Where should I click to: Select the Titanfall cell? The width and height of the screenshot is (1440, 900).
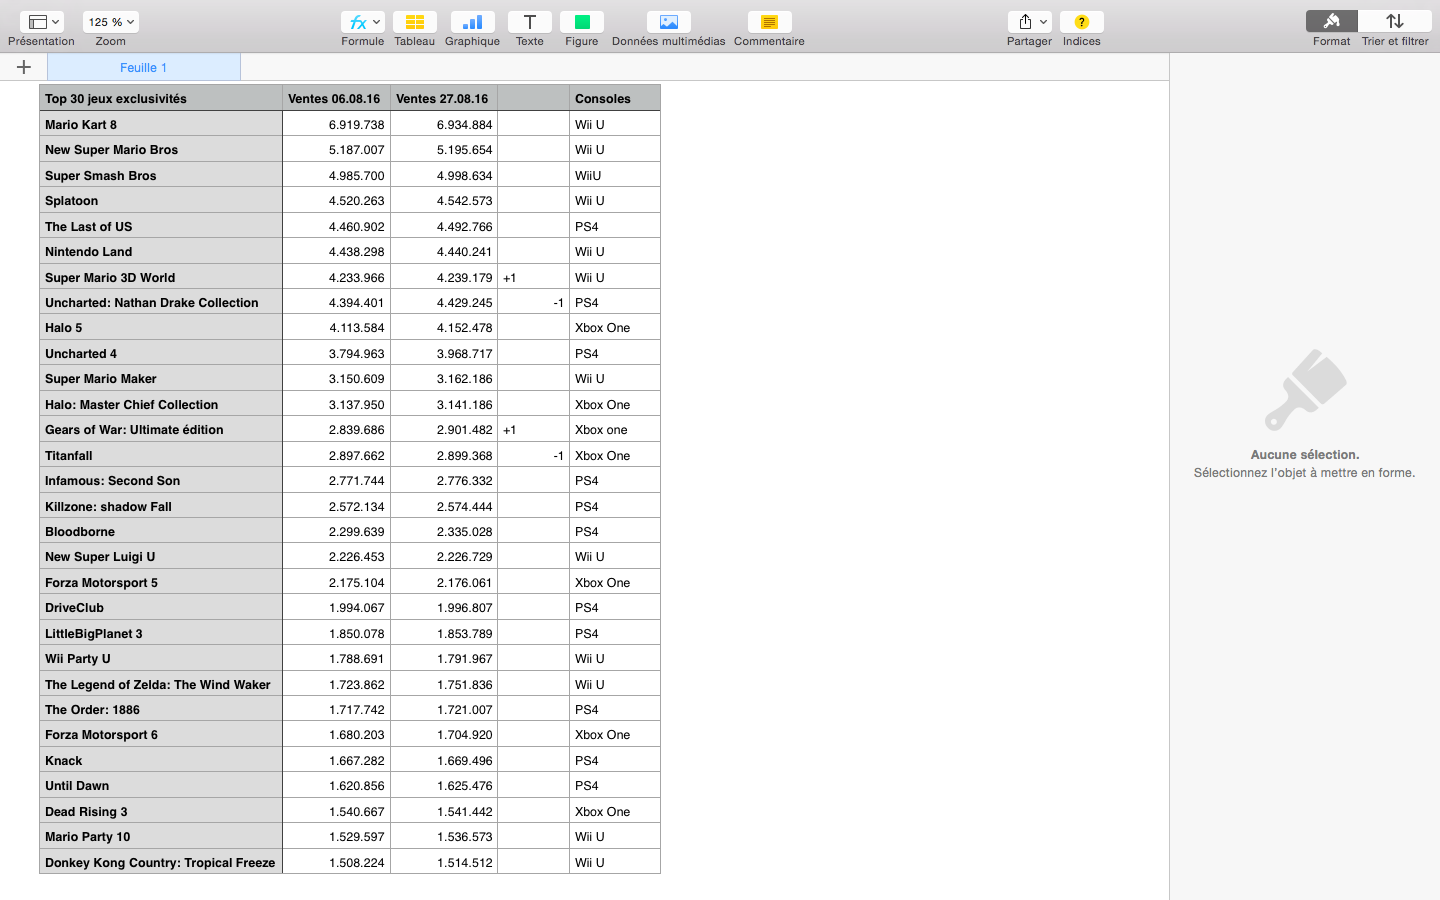coord(161,455)
